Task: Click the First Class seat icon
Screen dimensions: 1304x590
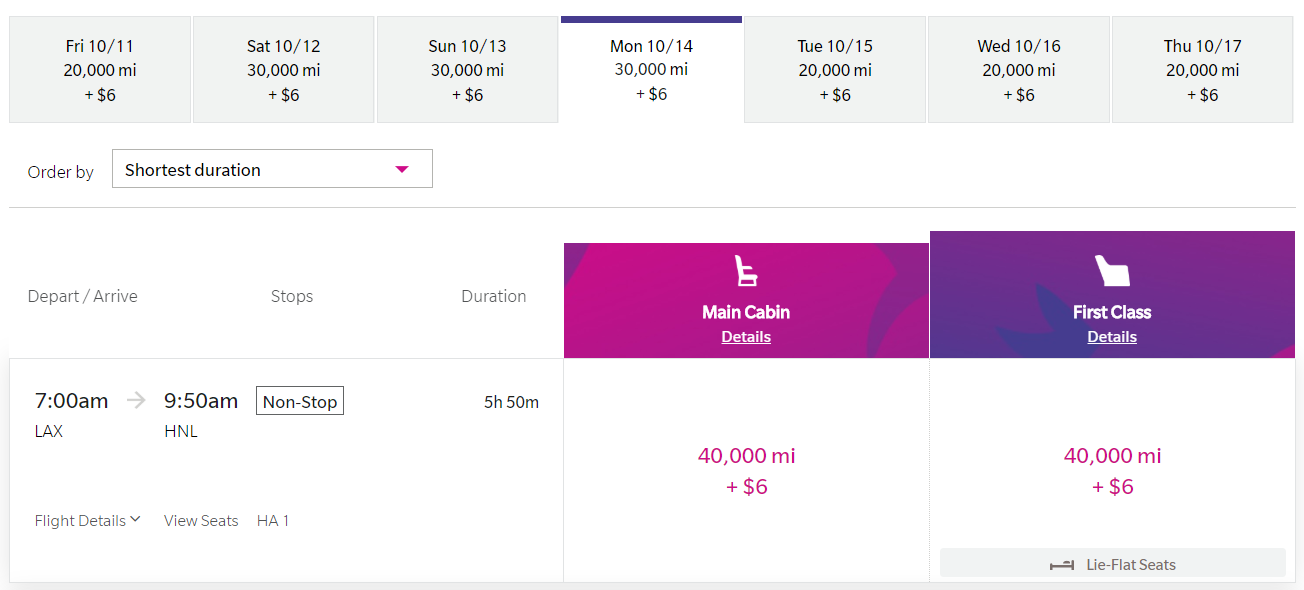Action: (x=1112, y=272)
